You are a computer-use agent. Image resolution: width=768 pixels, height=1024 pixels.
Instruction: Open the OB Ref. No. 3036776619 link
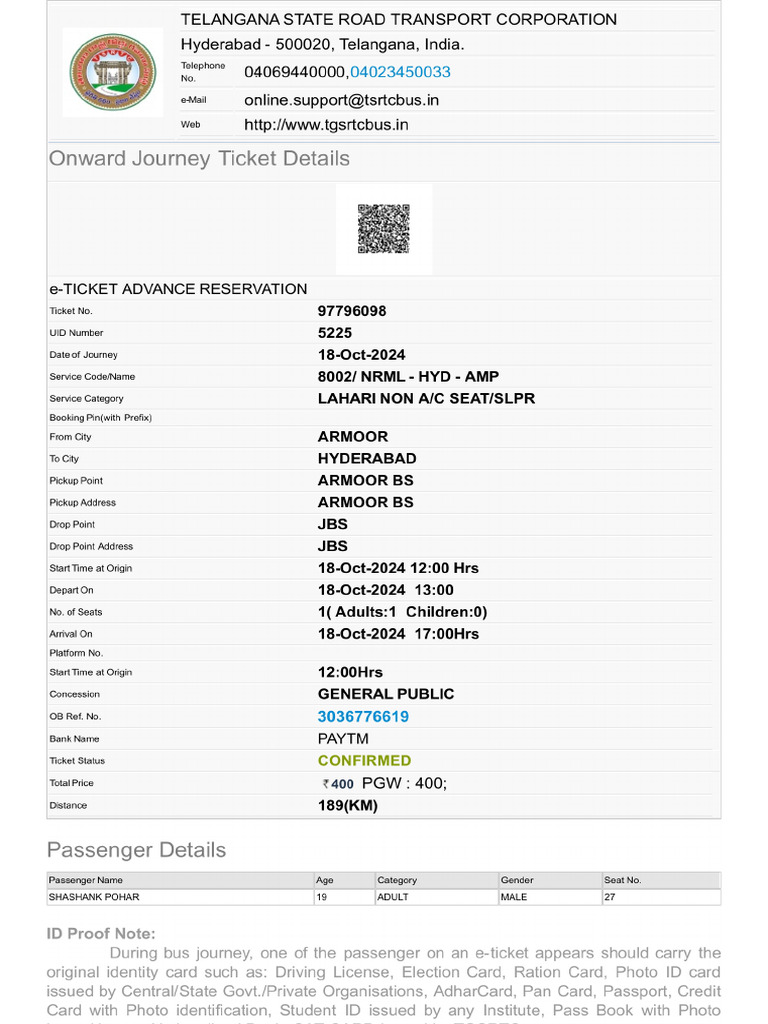tap(363, 716)
